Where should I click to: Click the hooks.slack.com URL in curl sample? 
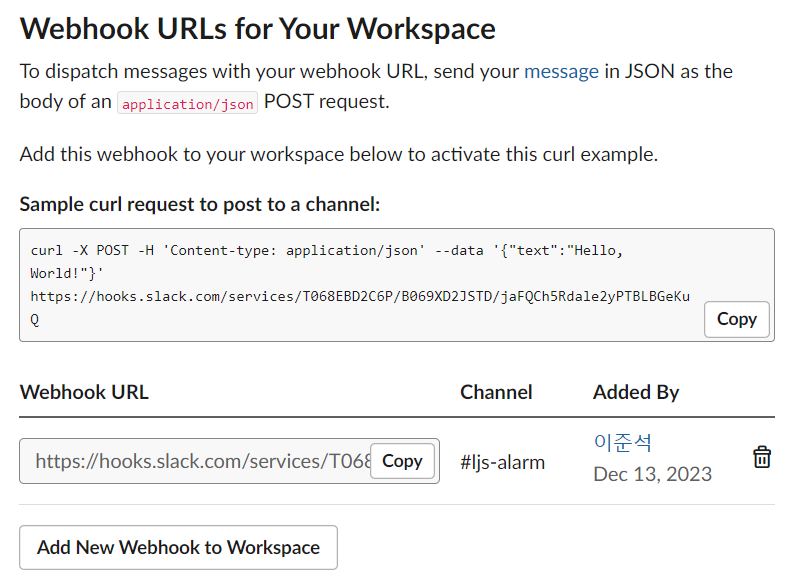(x=360, y=307)
